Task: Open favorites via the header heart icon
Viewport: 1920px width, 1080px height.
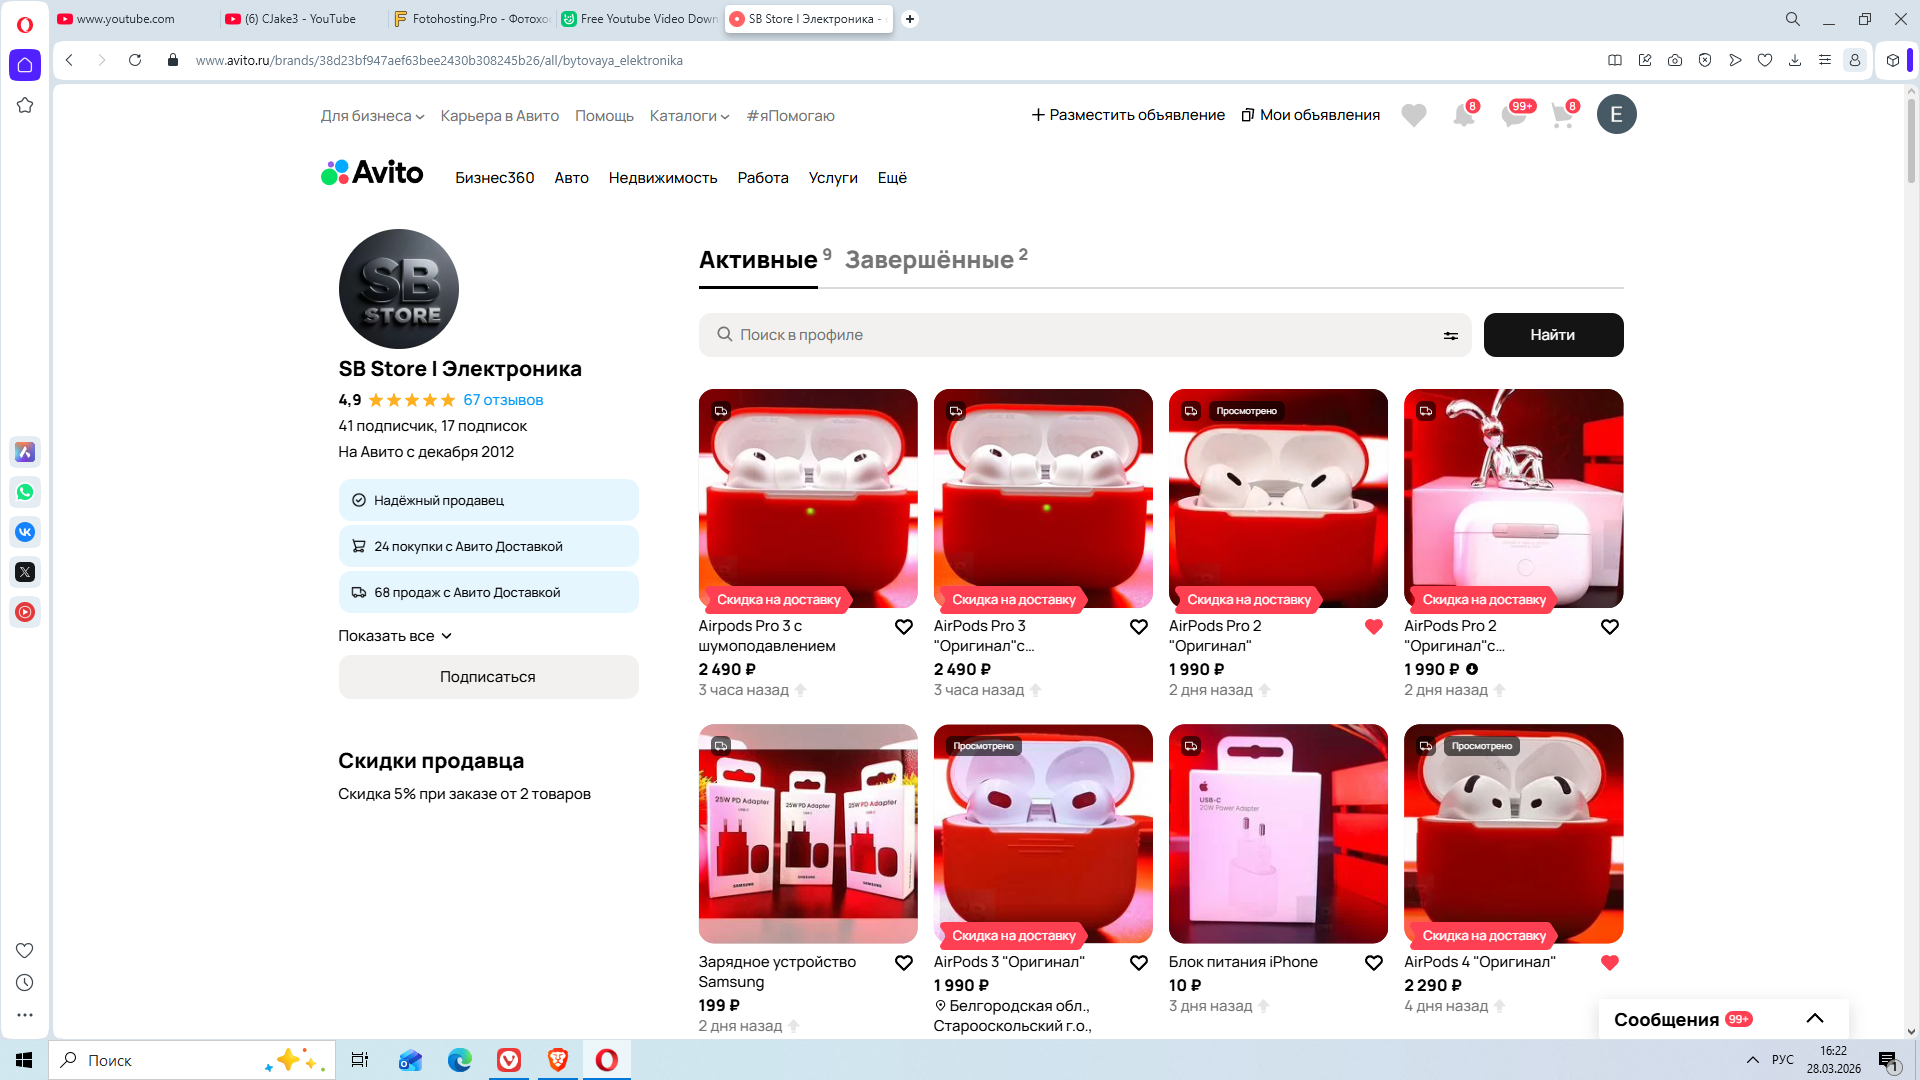Action: coord(1413,115)
